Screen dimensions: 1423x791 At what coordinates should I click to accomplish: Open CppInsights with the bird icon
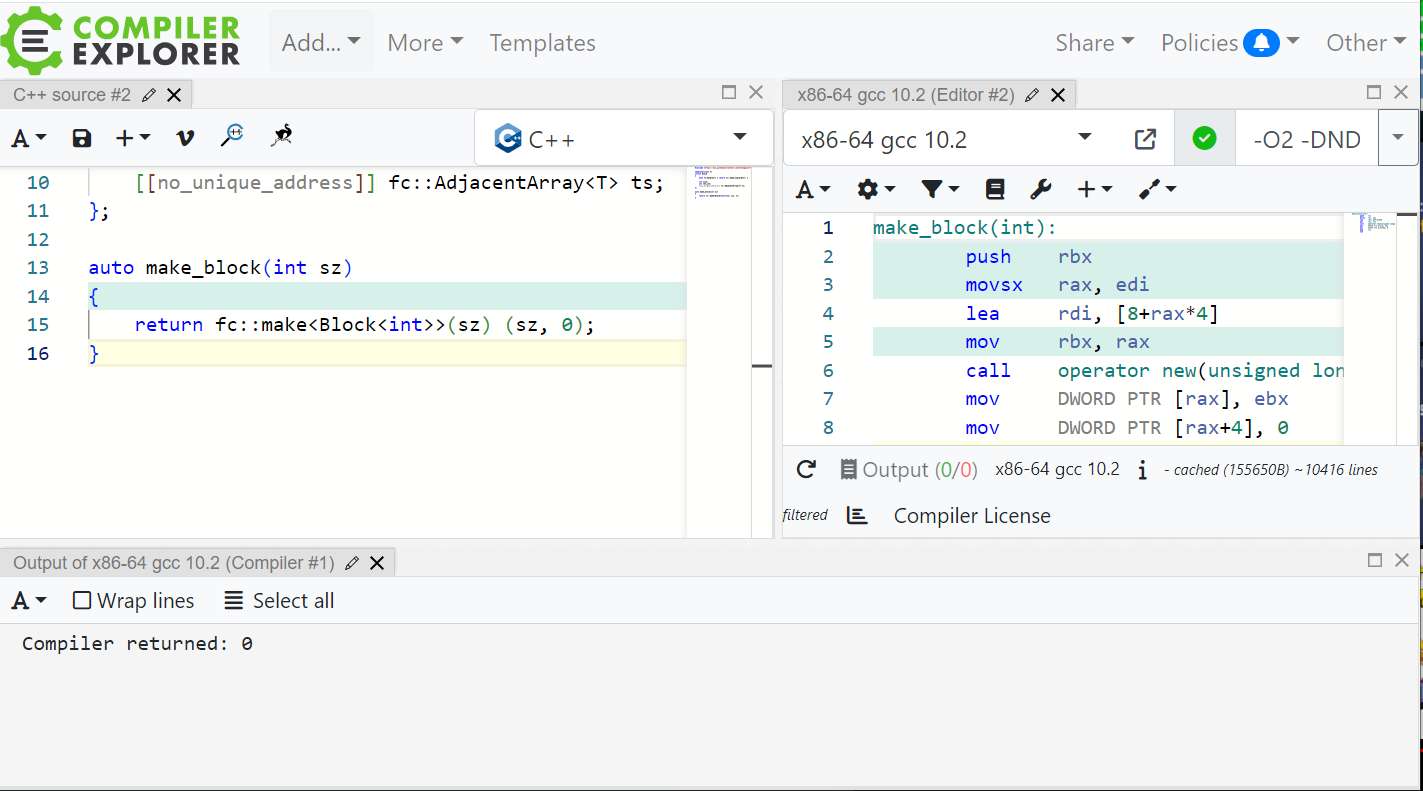(282, 136)
